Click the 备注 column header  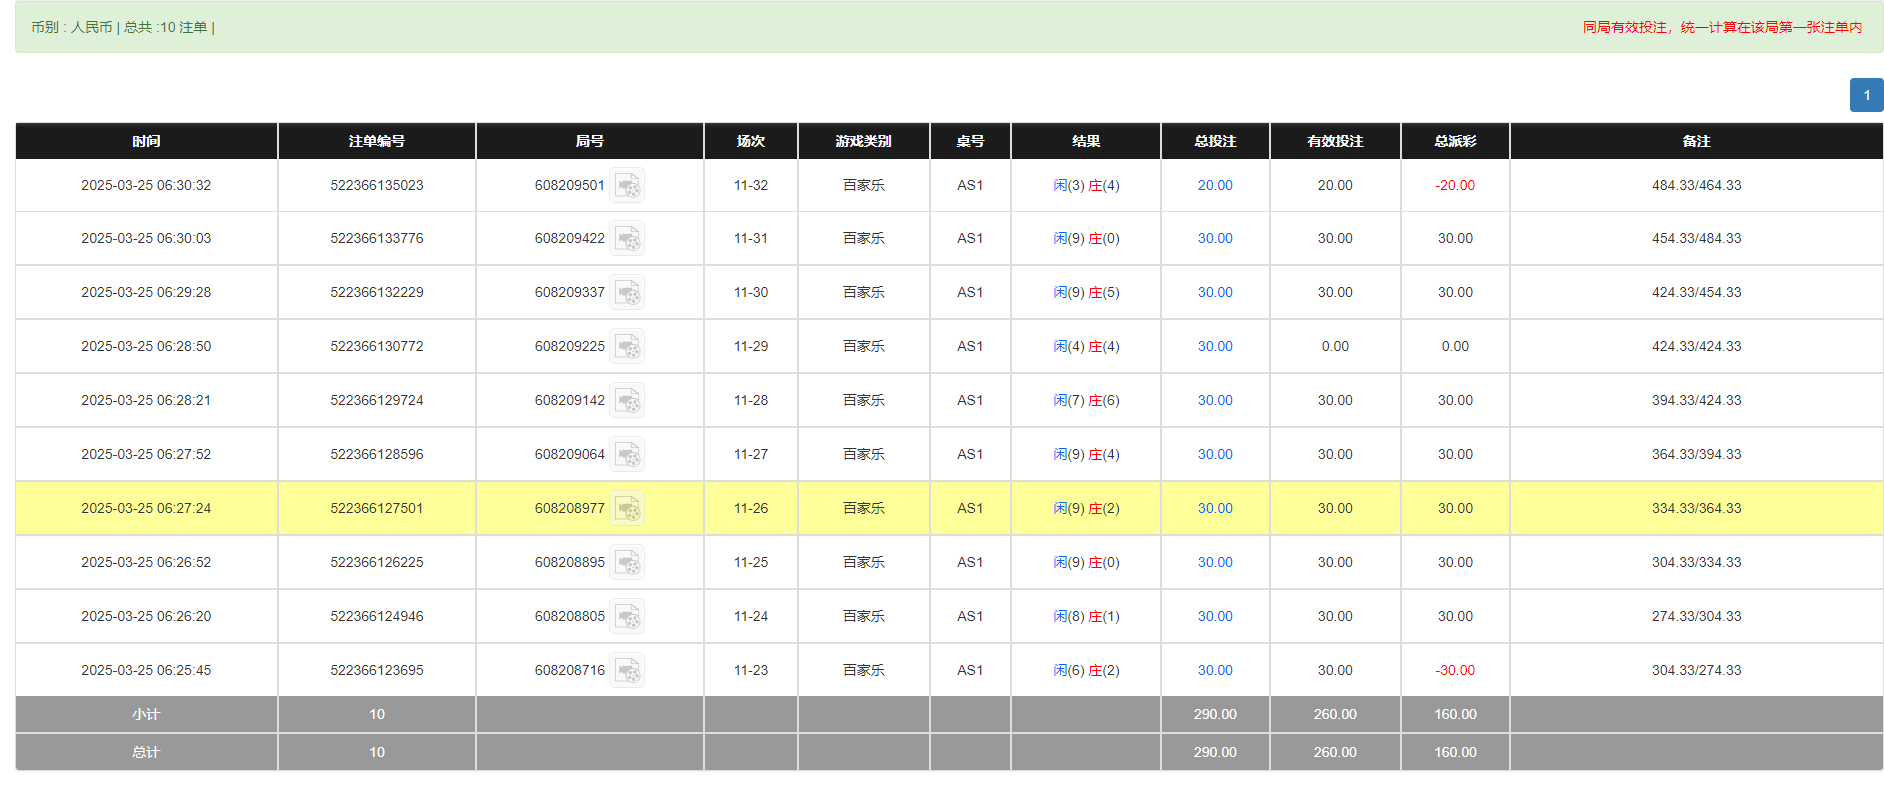tap(1695, 141)
